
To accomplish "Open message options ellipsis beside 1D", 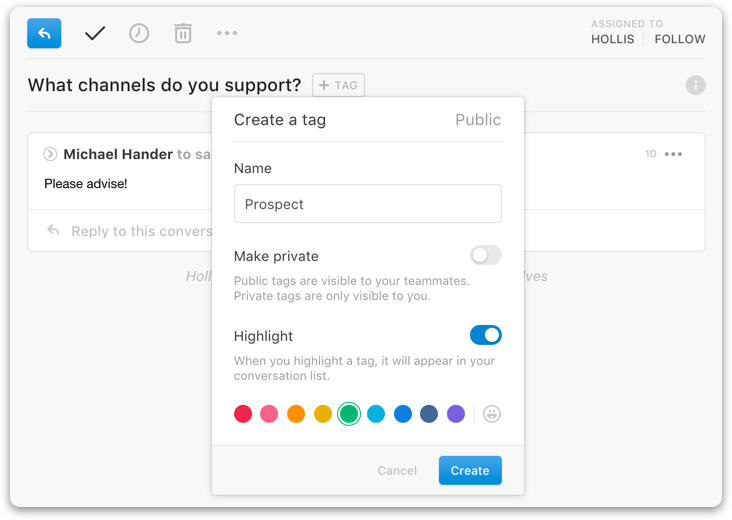I will point(673,154).
